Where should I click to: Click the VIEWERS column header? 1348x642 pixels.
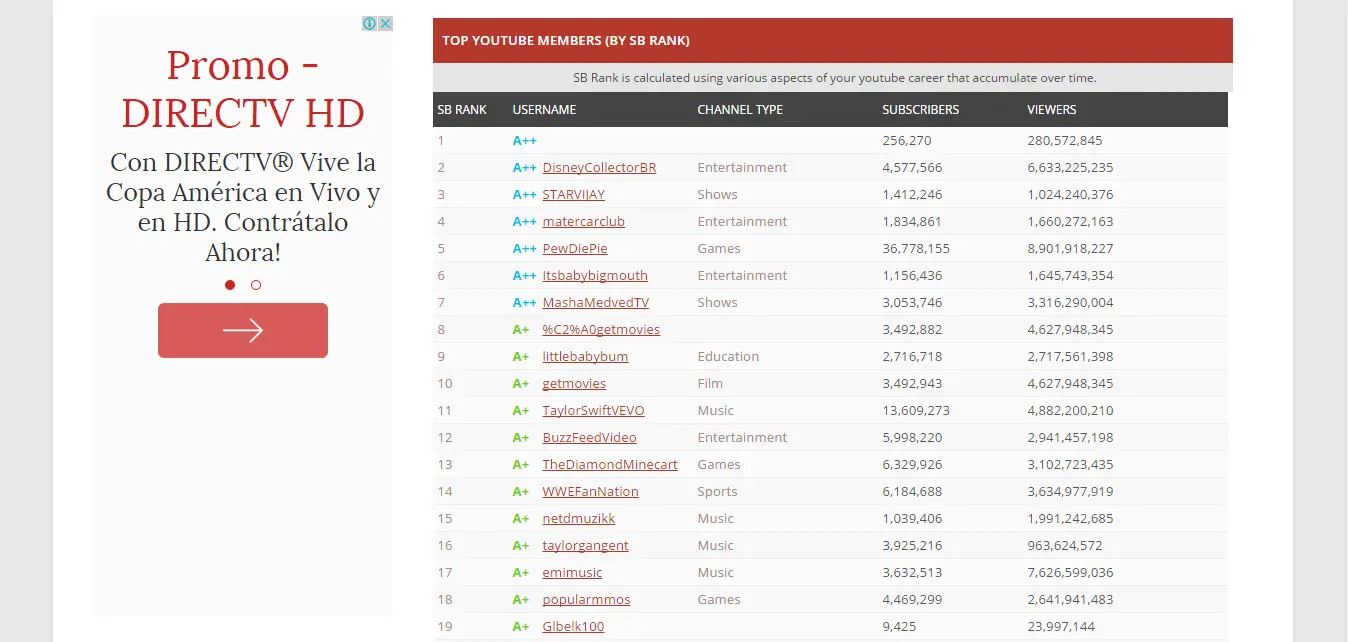1052,109
